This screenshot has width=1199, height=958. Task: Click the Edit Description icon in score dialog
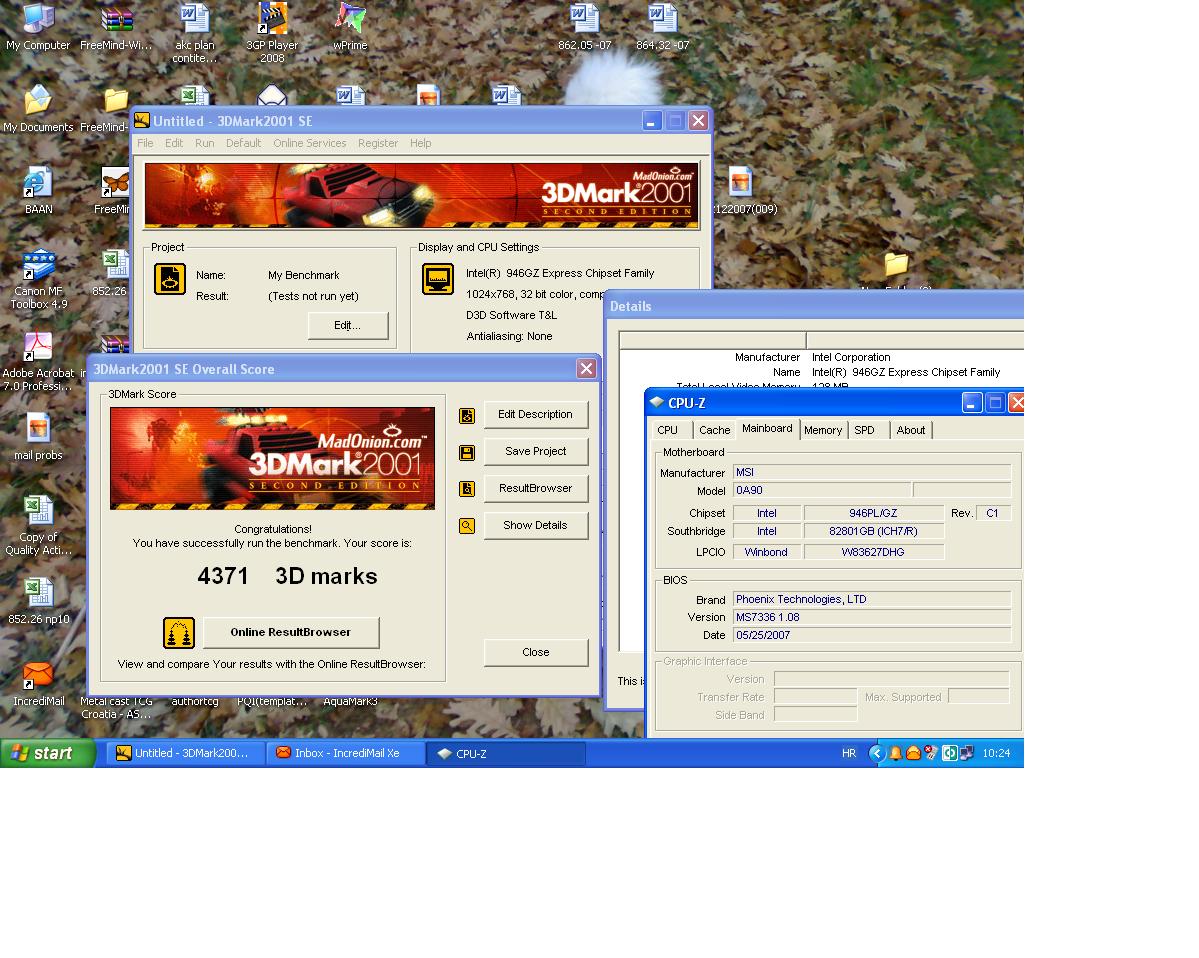click(x=466, y=415)
